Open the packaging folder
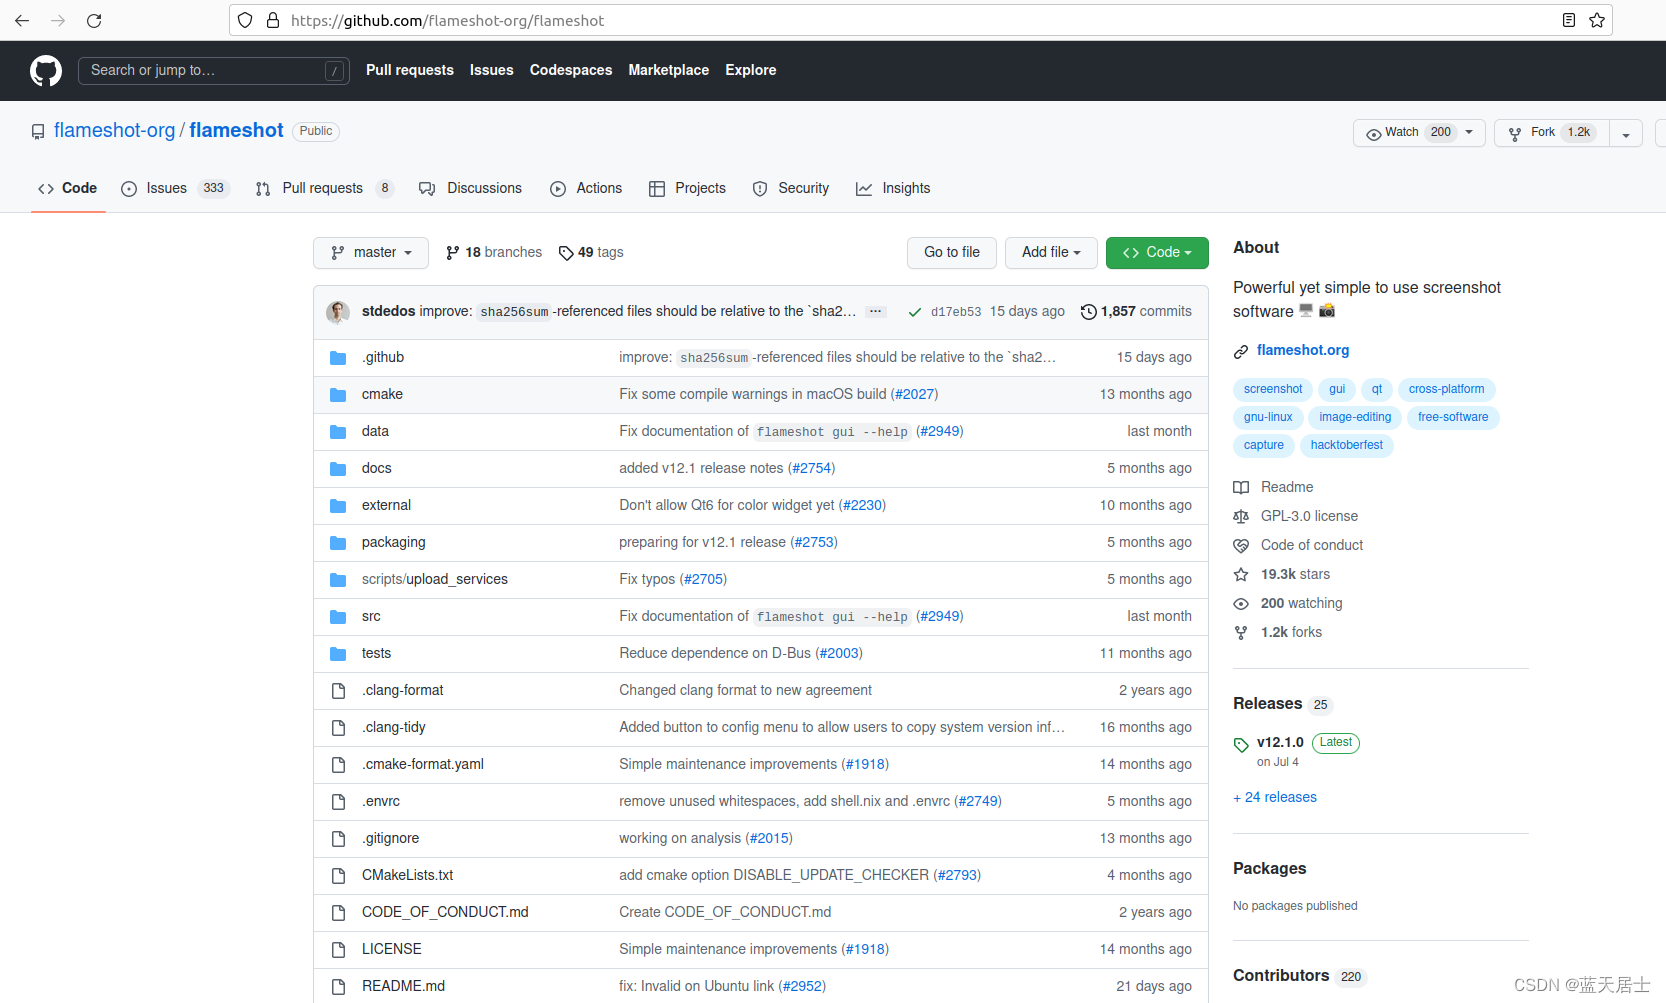Screen dimensions: 1666x1003 click(x=393, y=543)
